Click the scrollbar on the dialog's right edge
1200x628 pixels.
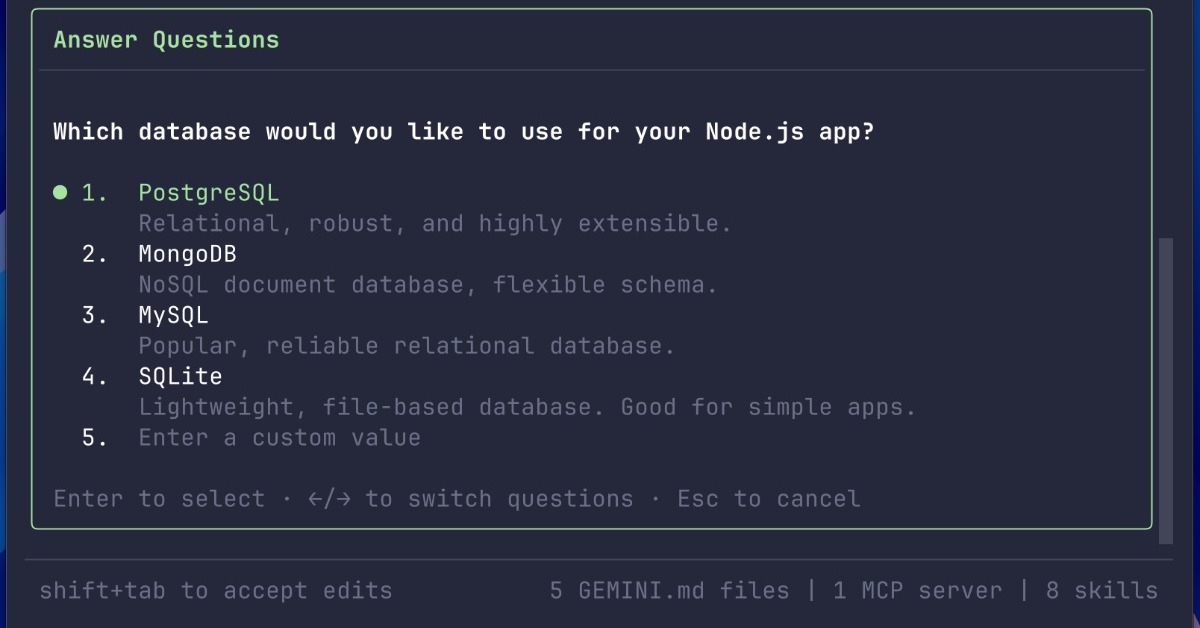1165,390
